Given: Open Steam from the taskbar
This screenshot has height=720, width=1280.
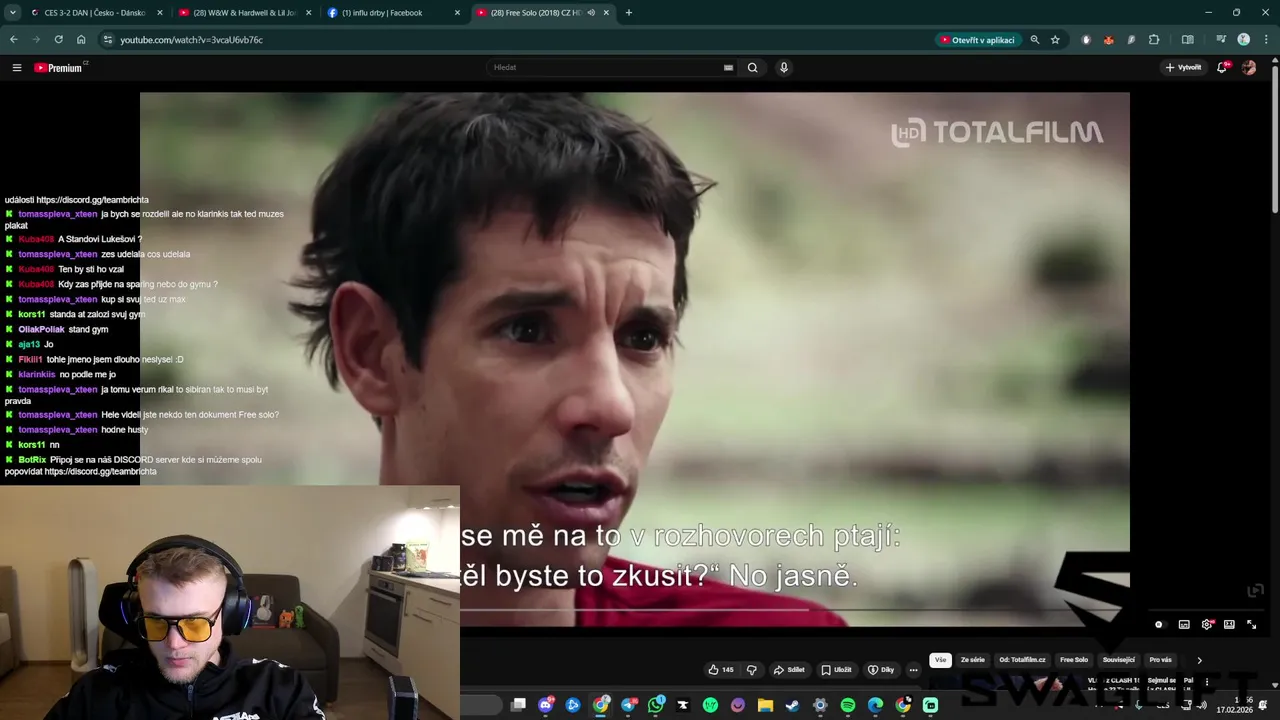Looking at the screenshot, I should 793,705.
